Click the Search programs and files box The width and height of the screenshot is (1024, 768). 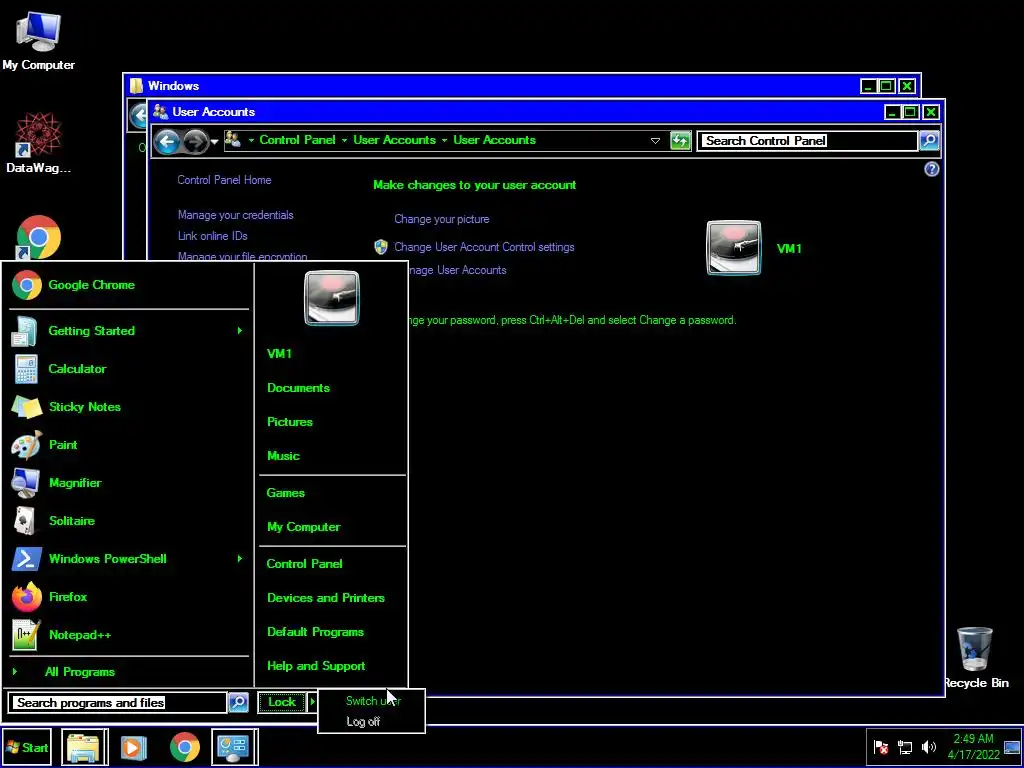[x=118, y=703]
